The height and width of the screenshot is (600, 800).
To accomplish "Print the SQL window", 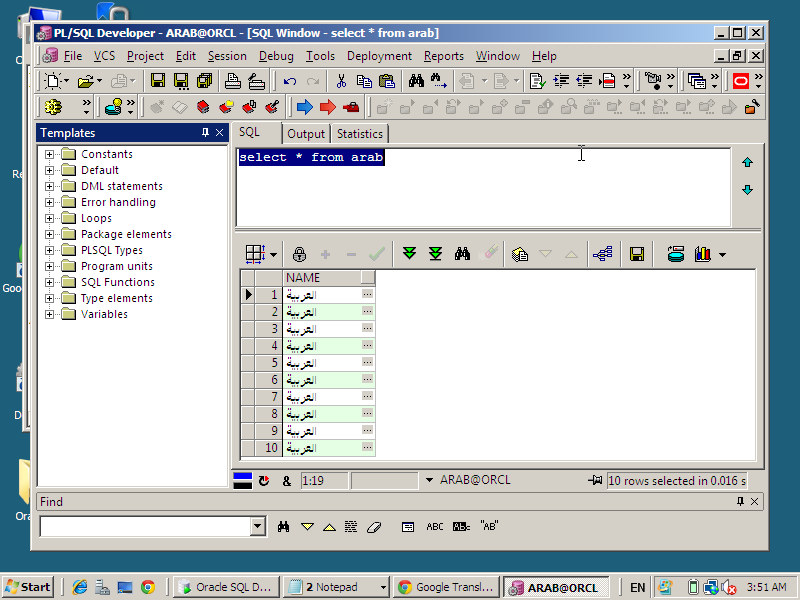I will point(233,81).
